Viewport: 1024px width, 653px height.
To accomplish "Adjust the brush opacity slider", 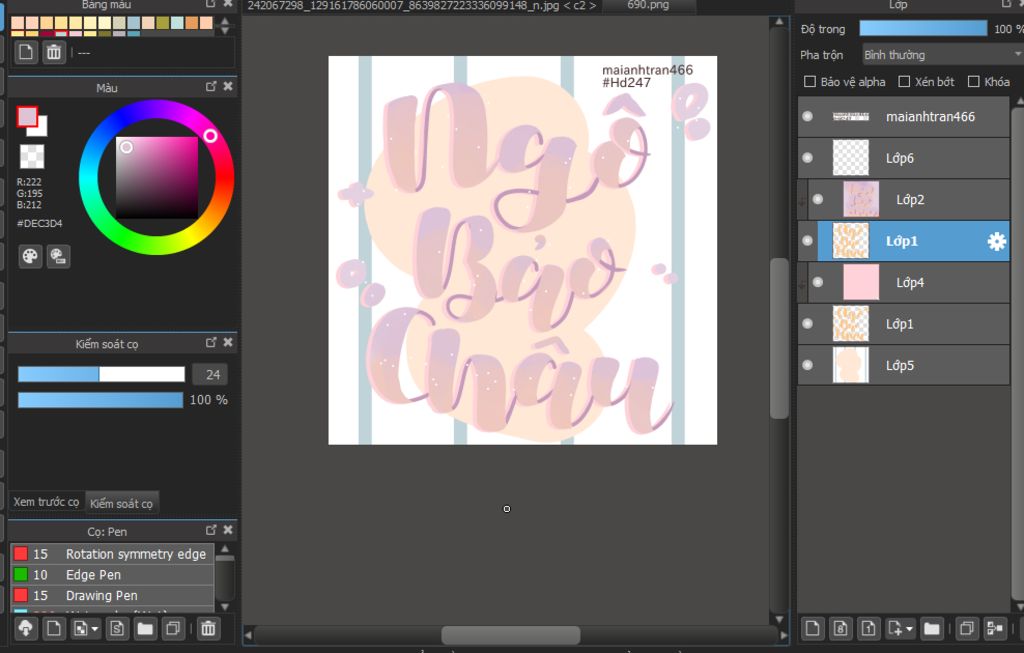I will pyautogui.click(x=101, y=400).
